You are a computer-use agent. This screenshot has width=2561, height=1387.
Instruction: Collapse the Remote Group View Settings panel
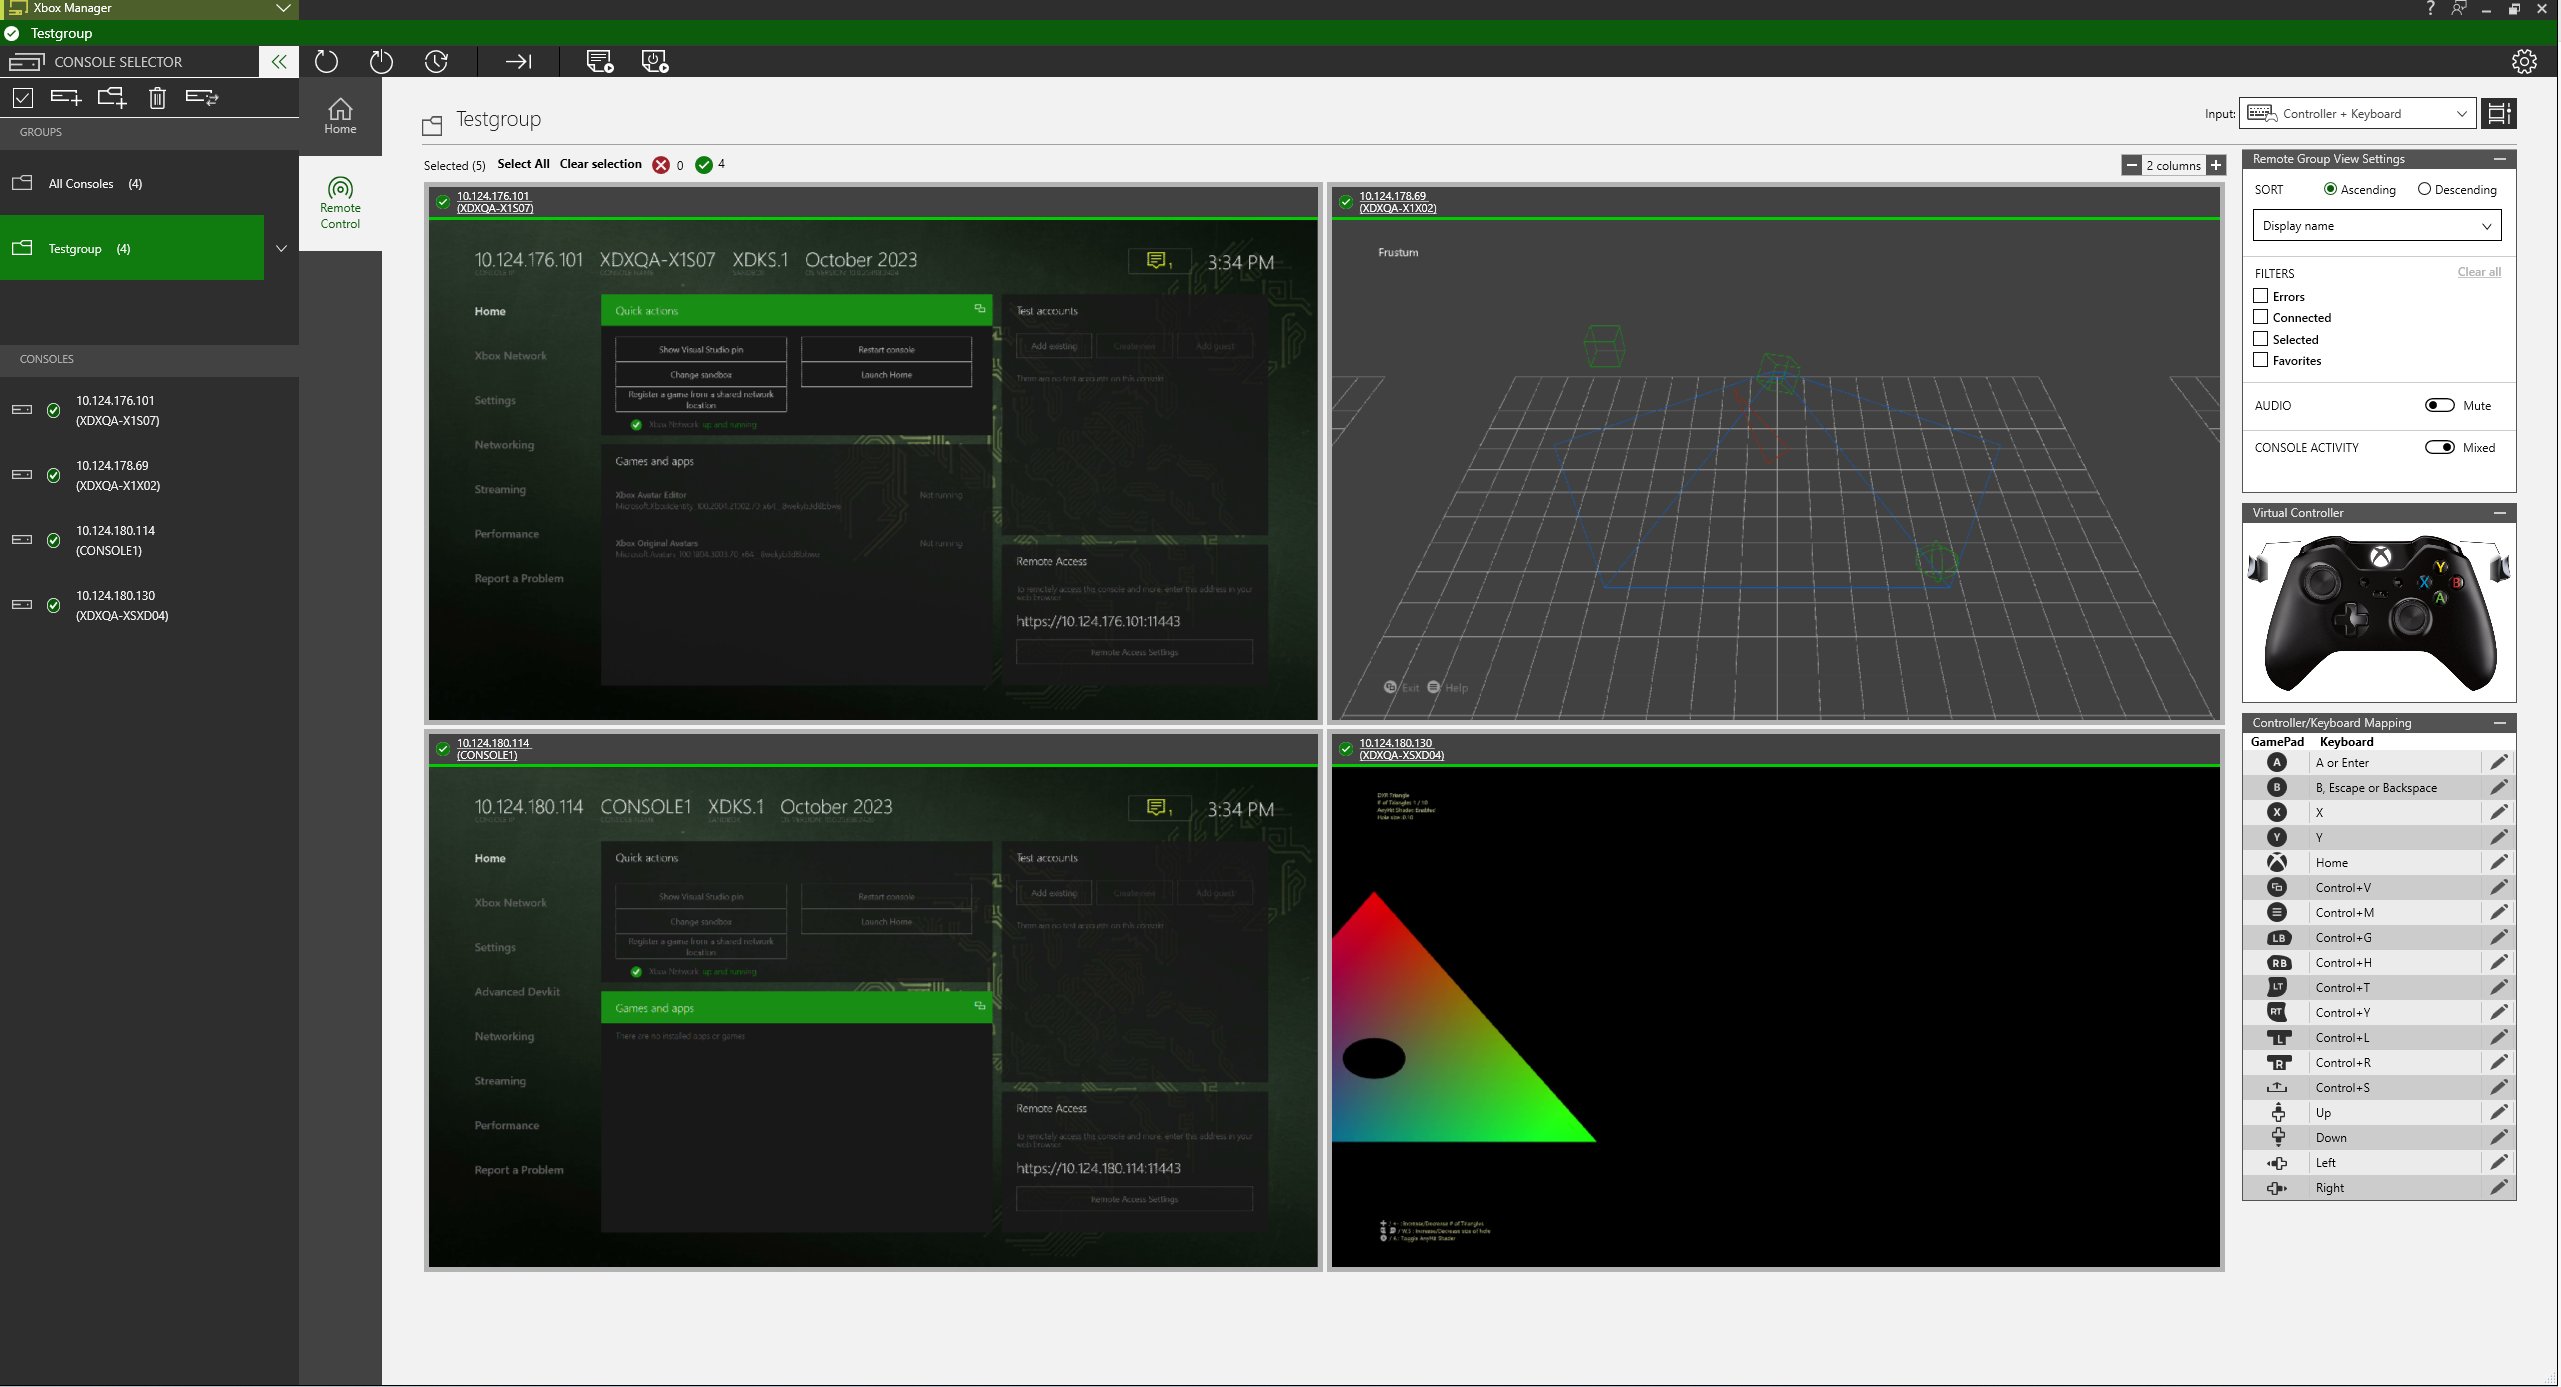[2499, 159]
